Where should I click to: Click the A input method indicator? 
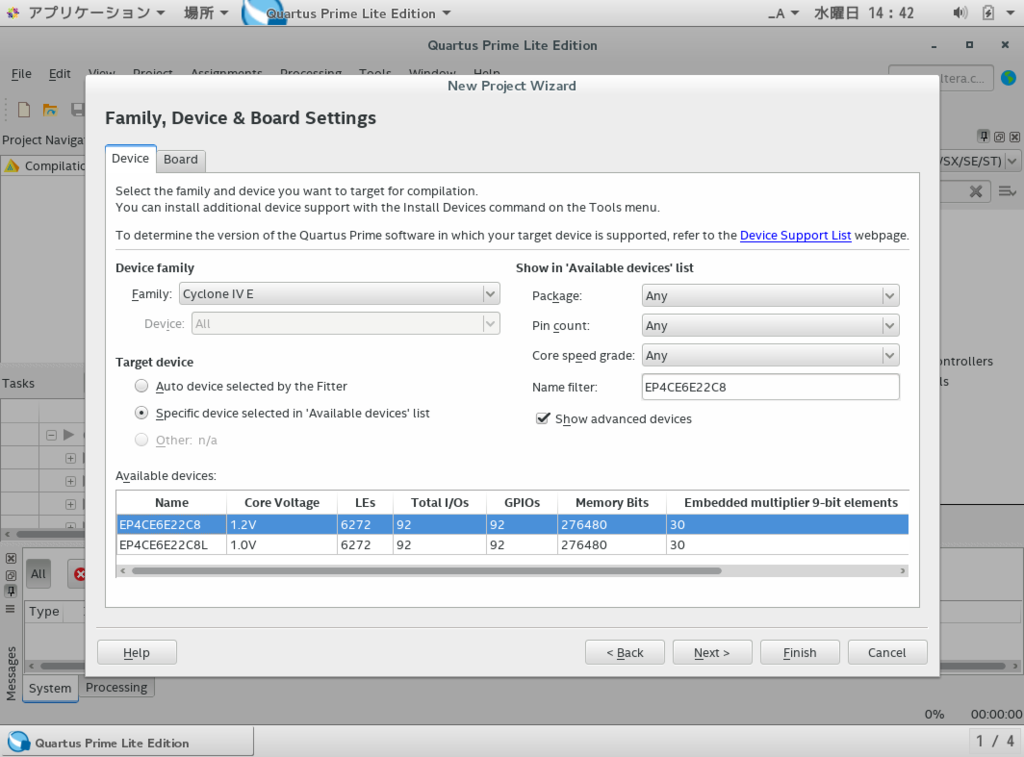(783, 13)
